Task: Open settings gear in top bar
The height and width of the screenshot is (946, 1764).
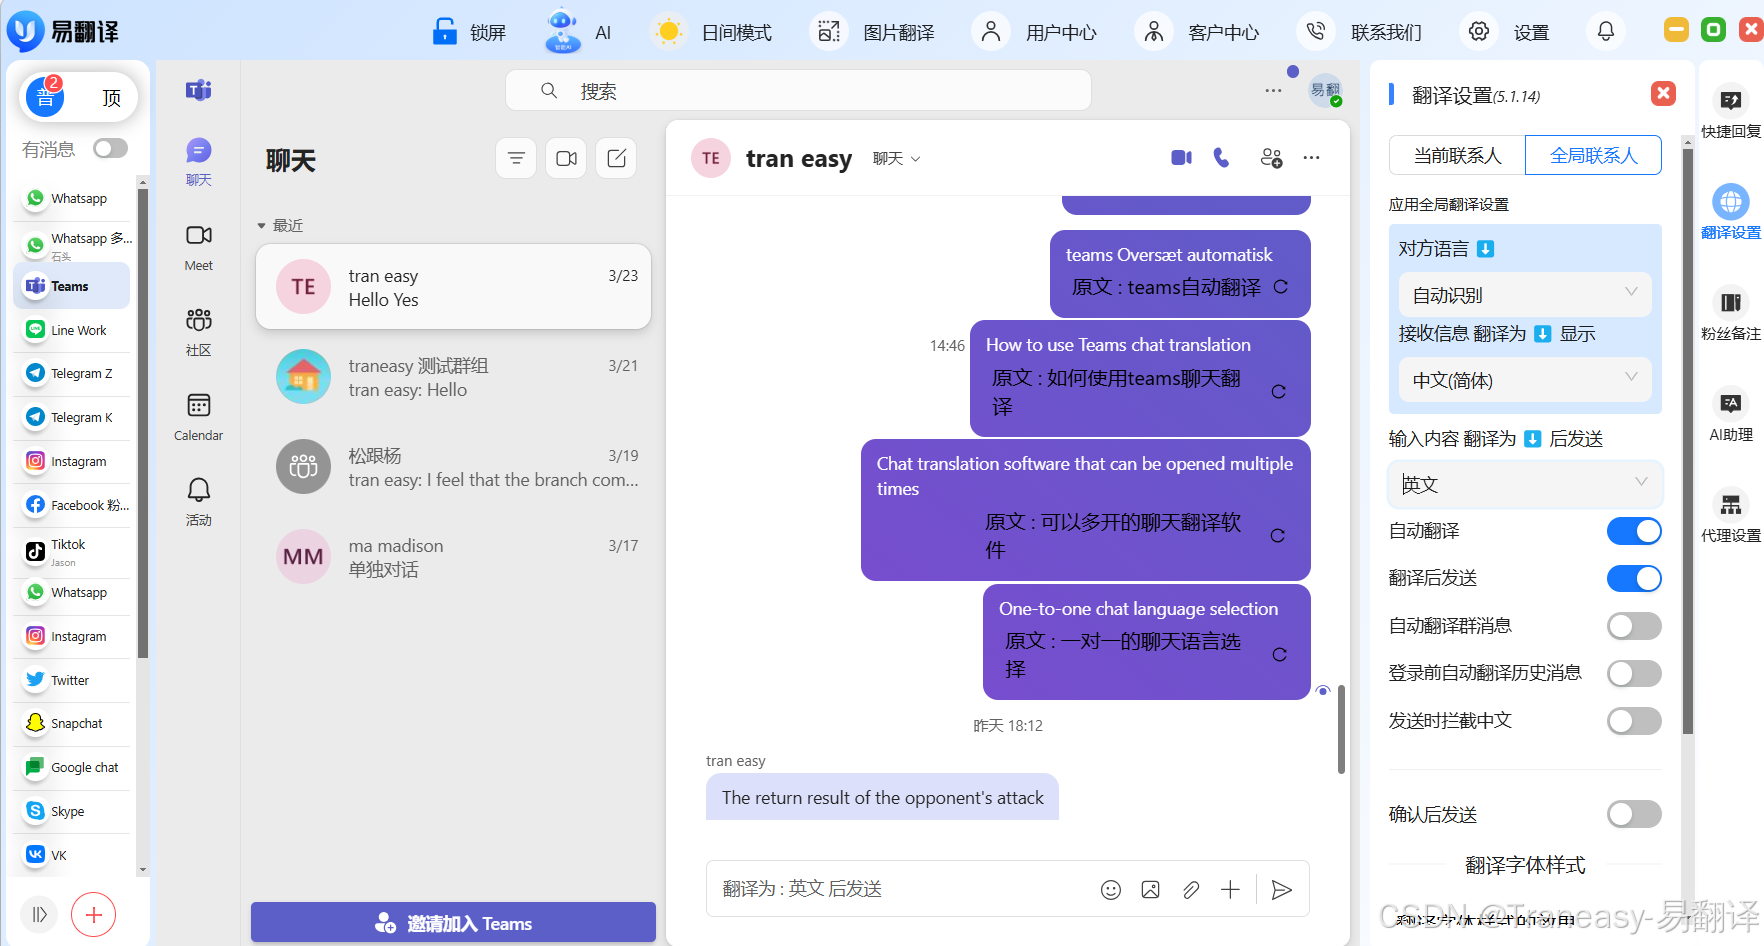Action: pos(1478,32)
